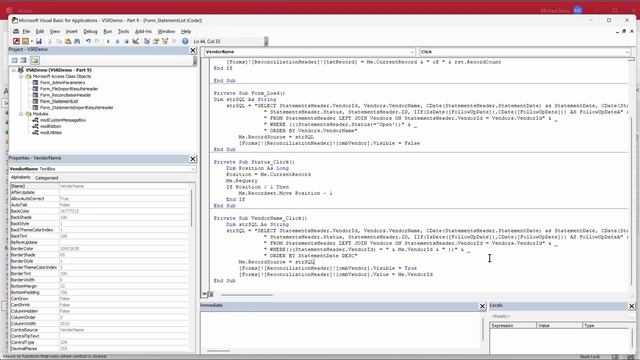Switch to Procedure View at code window bottom
The height and width of the screenshot is (360, 640).
point(204,294)
